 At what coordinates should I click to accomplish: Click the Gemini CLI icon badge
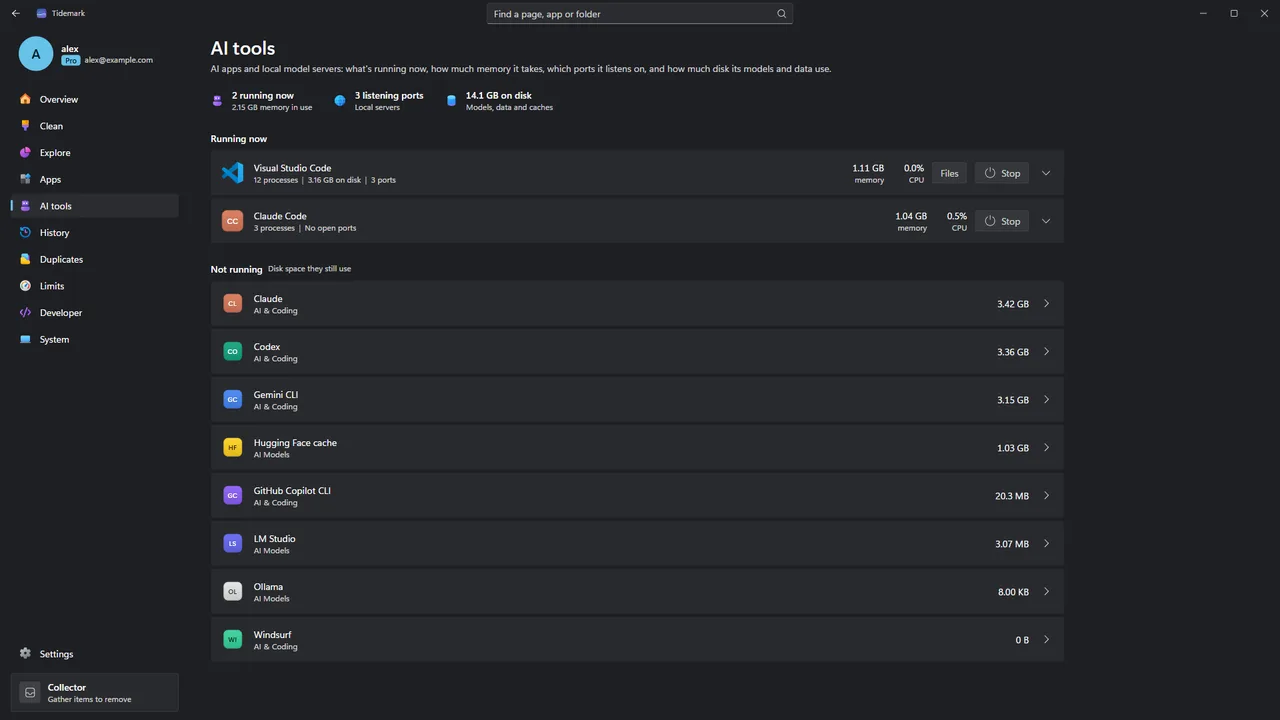click(x=232, y=400)
